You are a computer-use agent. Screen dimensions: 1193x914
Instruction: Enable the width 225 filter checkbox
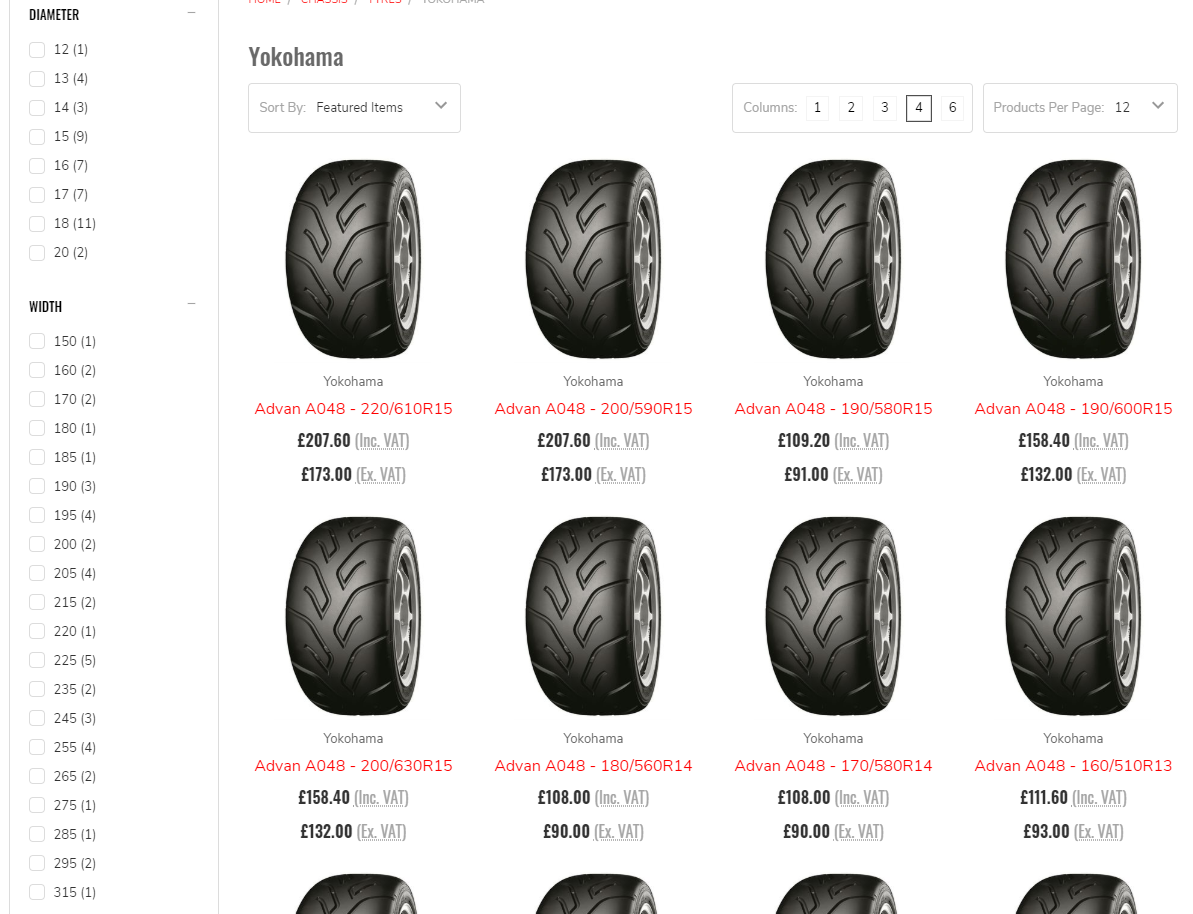tap(38, 660)
